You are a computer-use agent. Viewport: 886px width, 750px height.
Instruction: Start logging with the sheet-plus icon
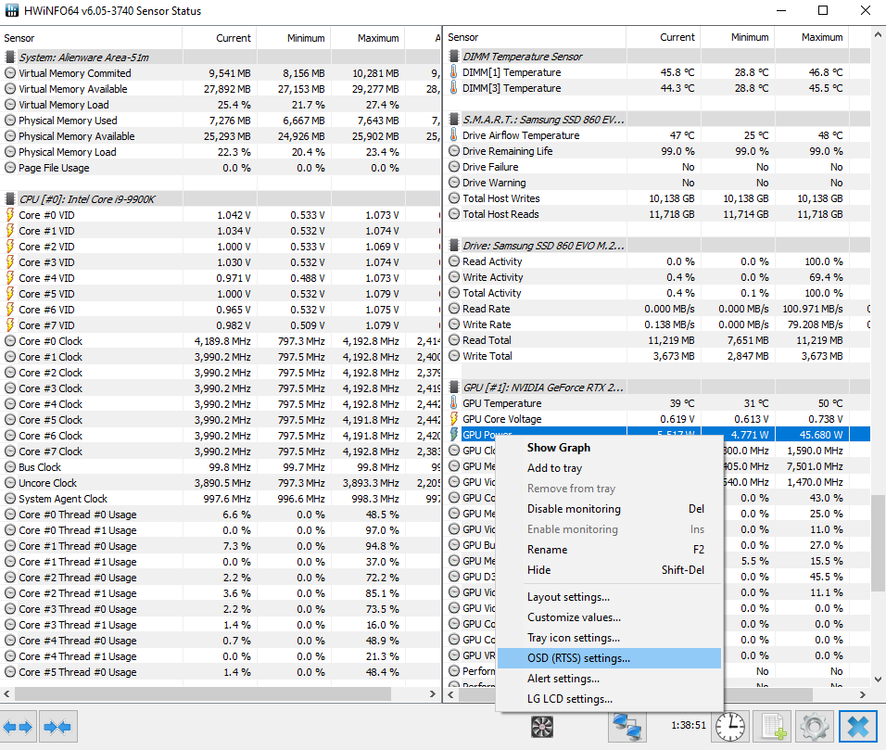772,726
